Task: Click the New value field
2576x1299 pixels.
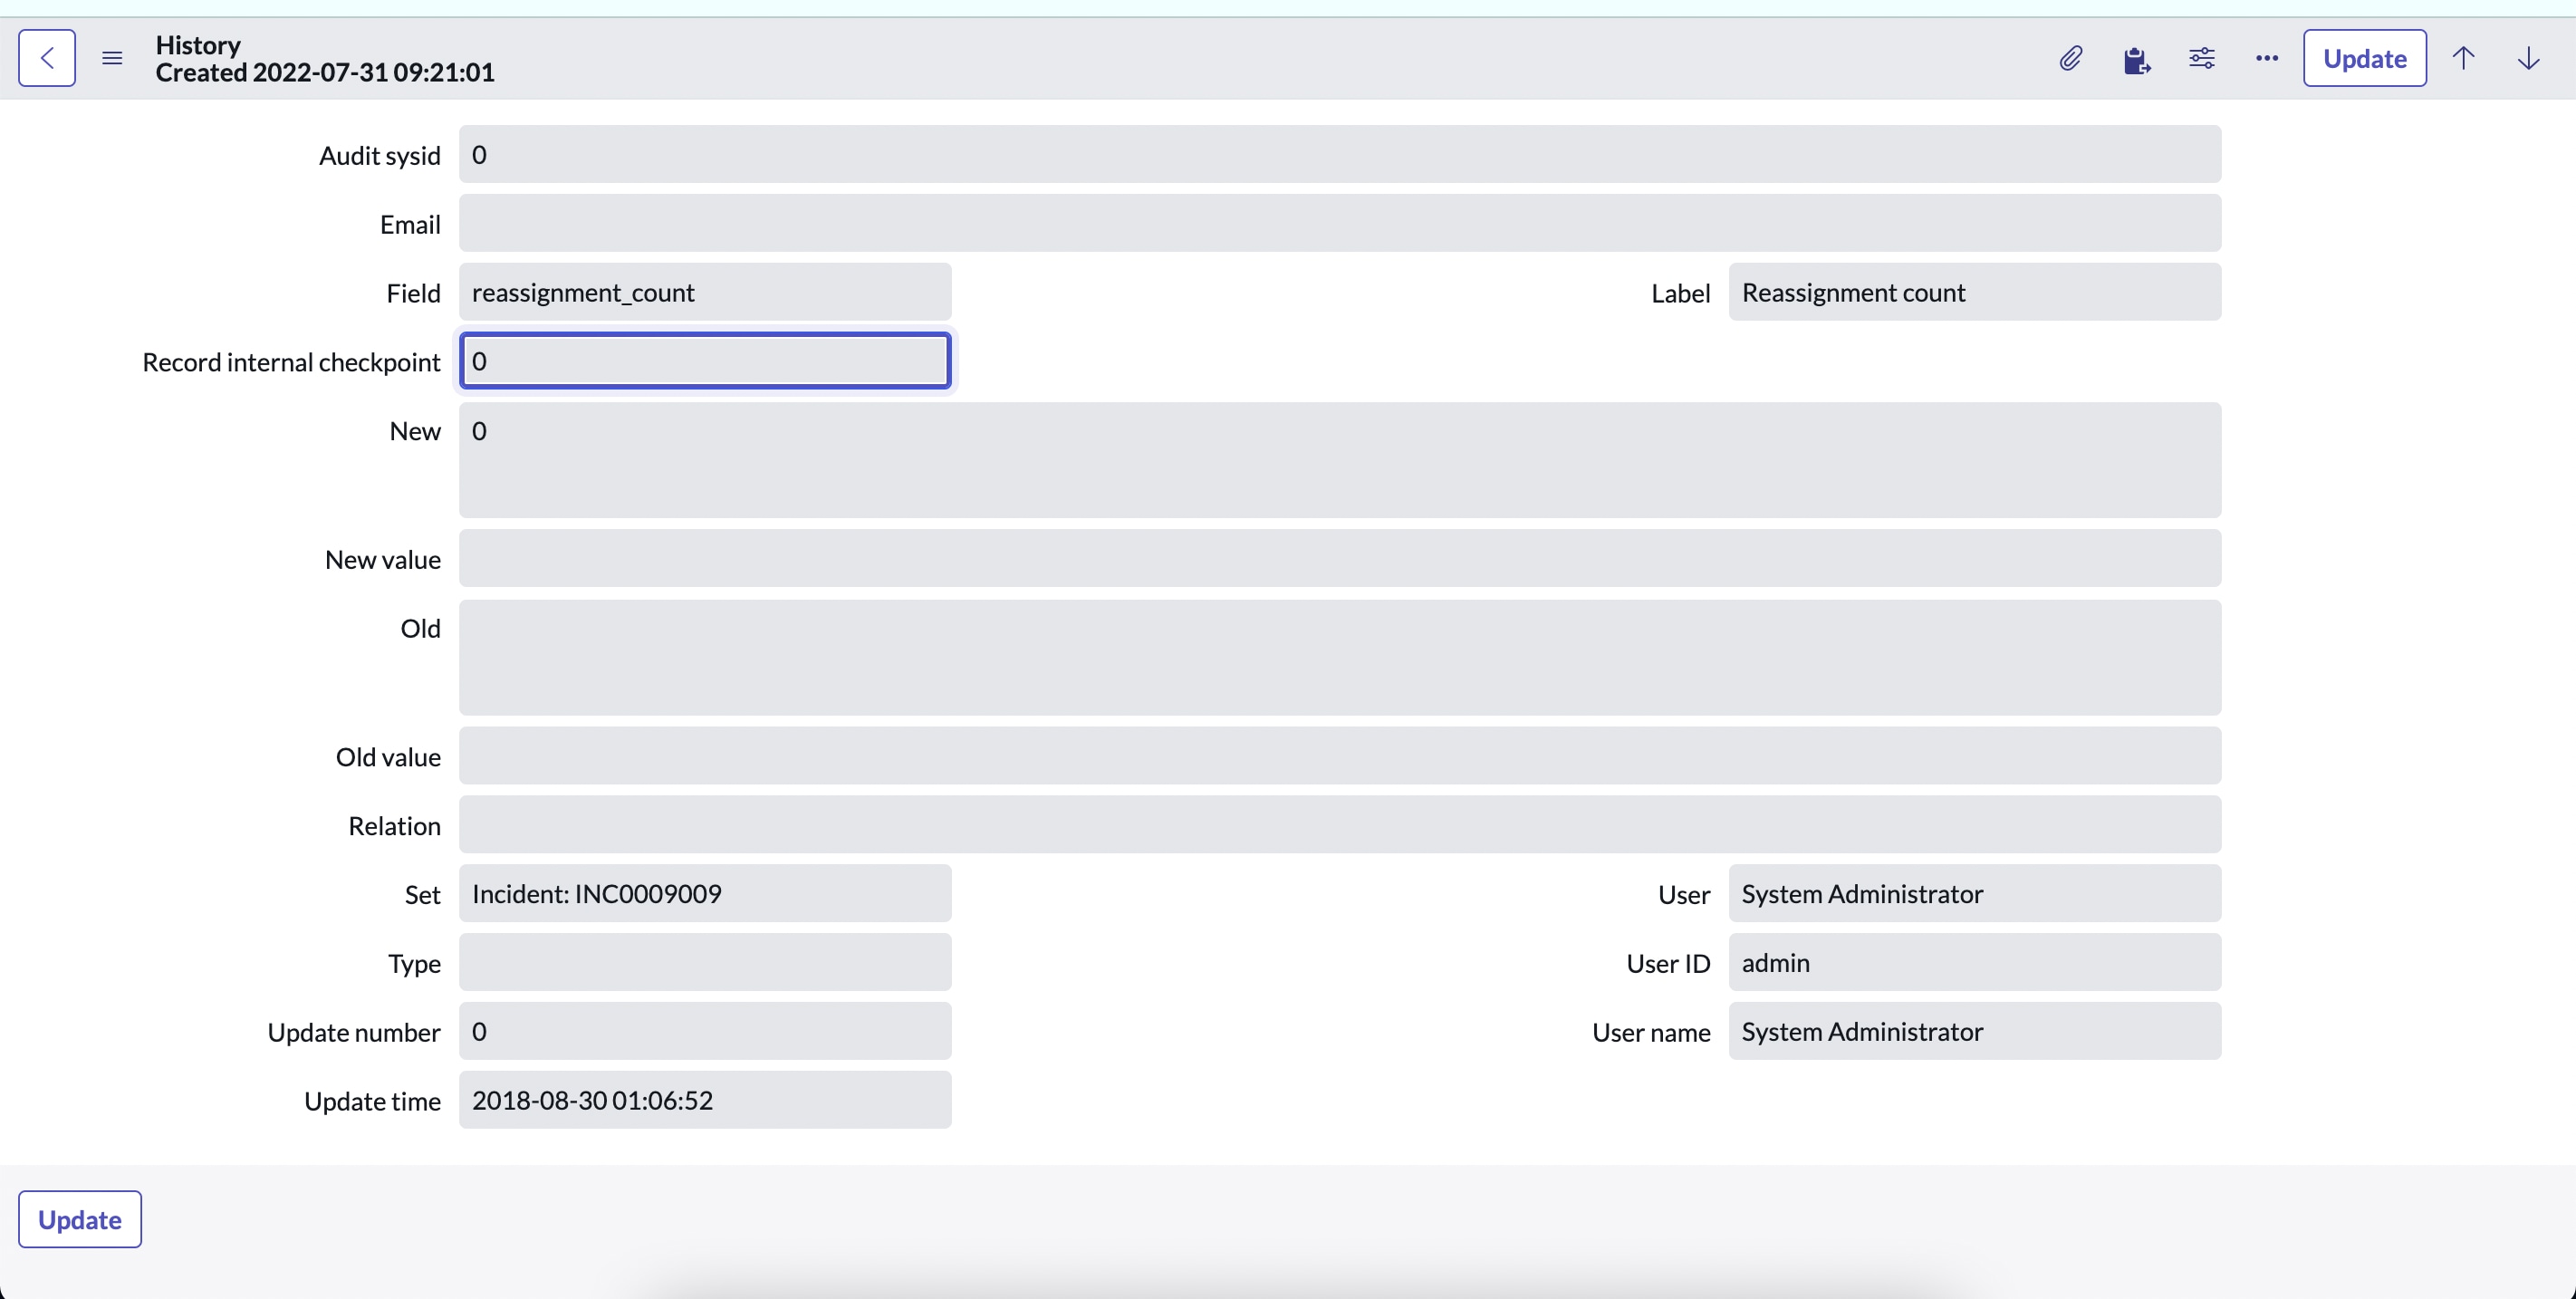Action: [1340, 558]
